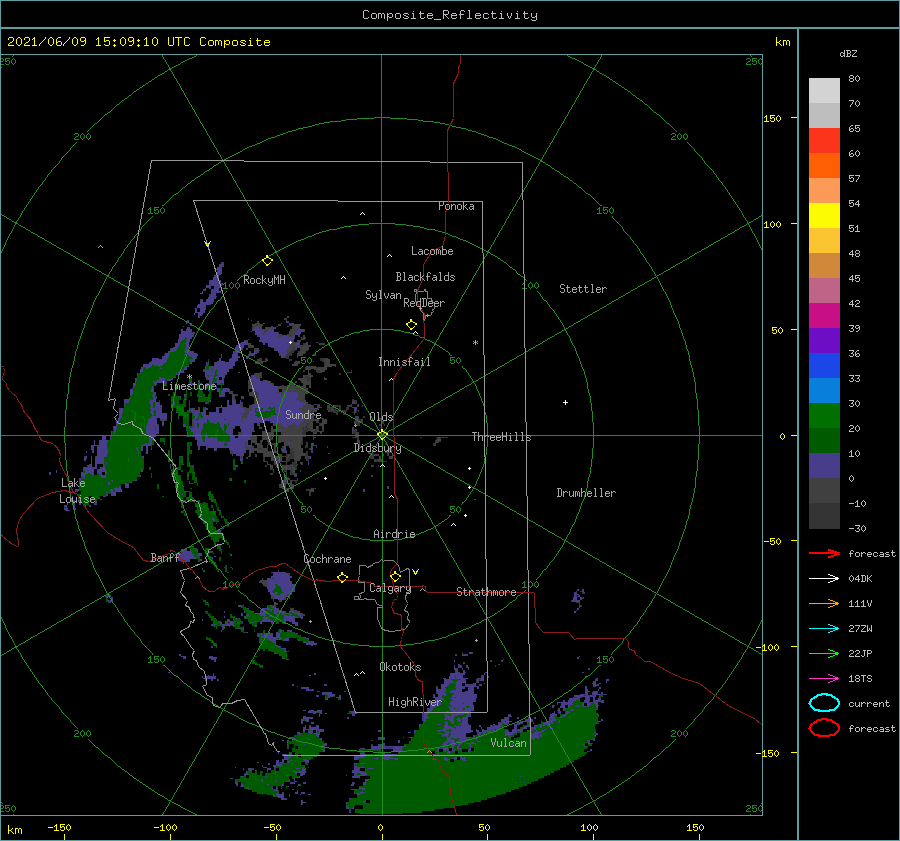Click the yellow radar center diamond at Olds

tap(382, 435)
